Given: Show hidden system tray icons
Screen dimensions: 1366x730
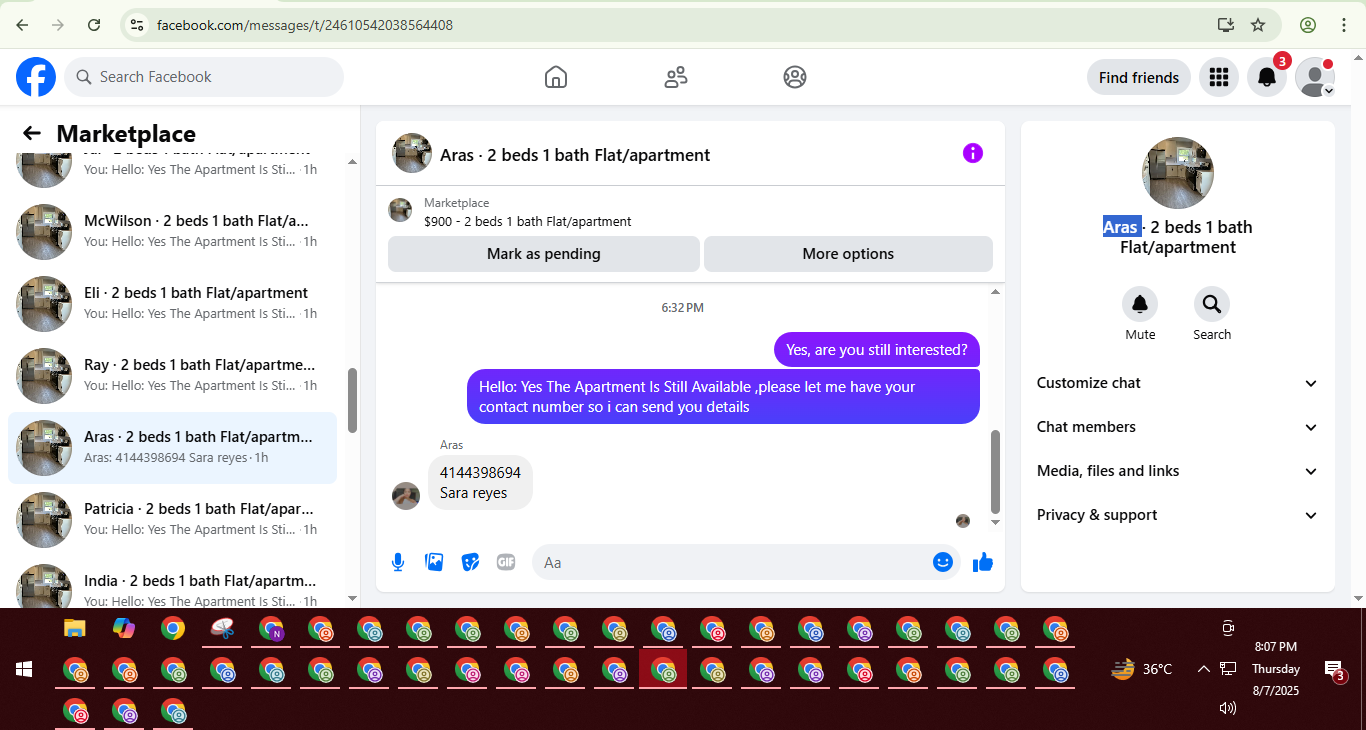Looking at the screenshot, I should [x=1203, y=669].
